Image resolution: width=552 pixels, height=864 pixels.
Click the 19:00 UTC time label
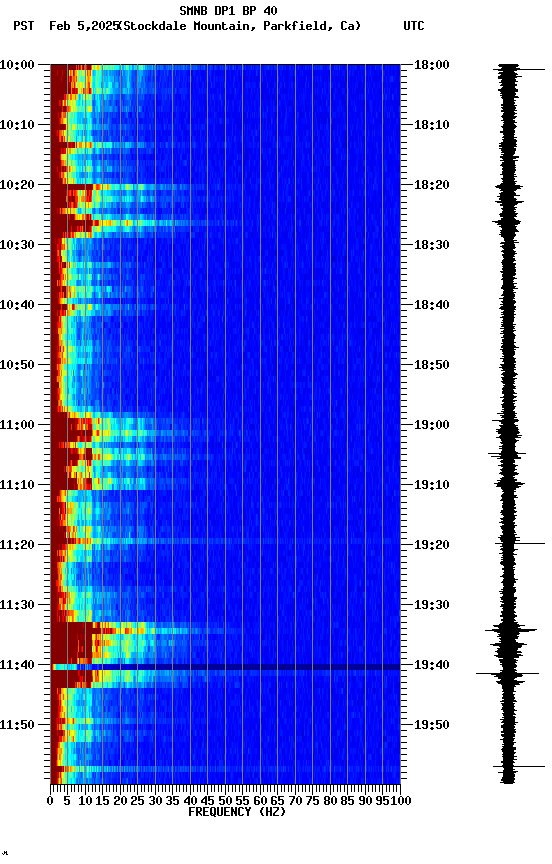tap(432, 425)
